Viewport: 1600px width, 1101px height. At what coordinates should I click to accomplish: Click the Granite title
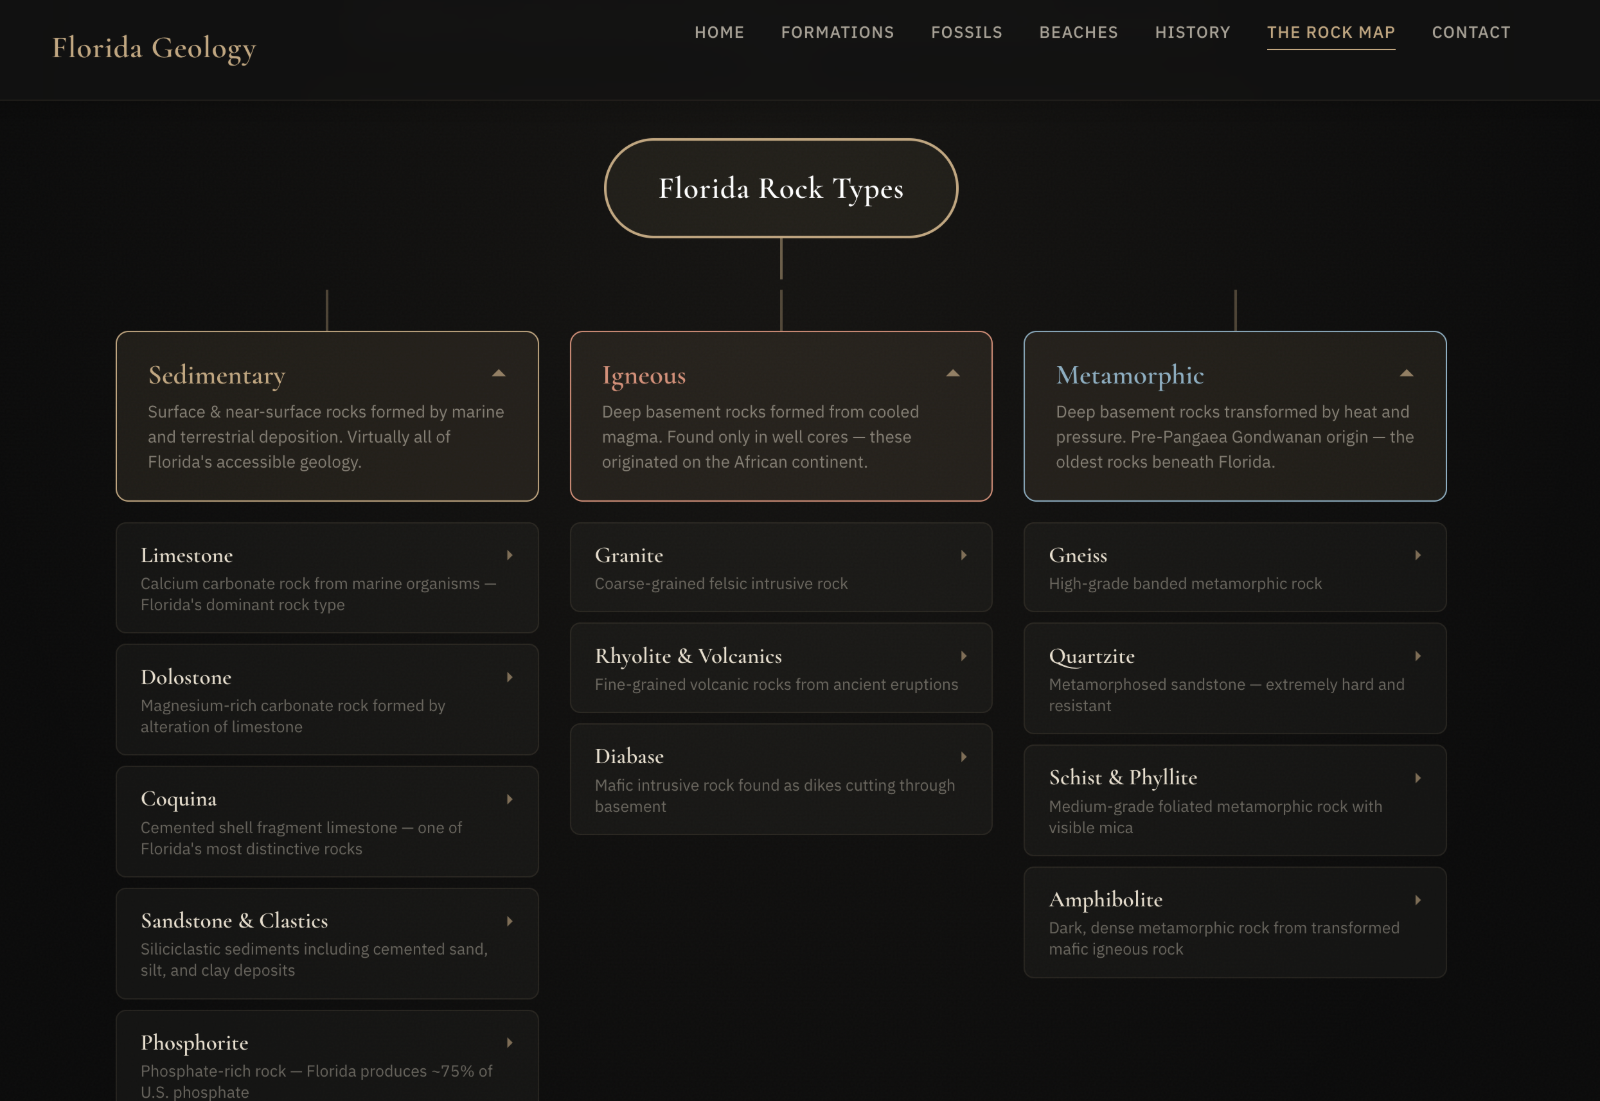[629, 555]
